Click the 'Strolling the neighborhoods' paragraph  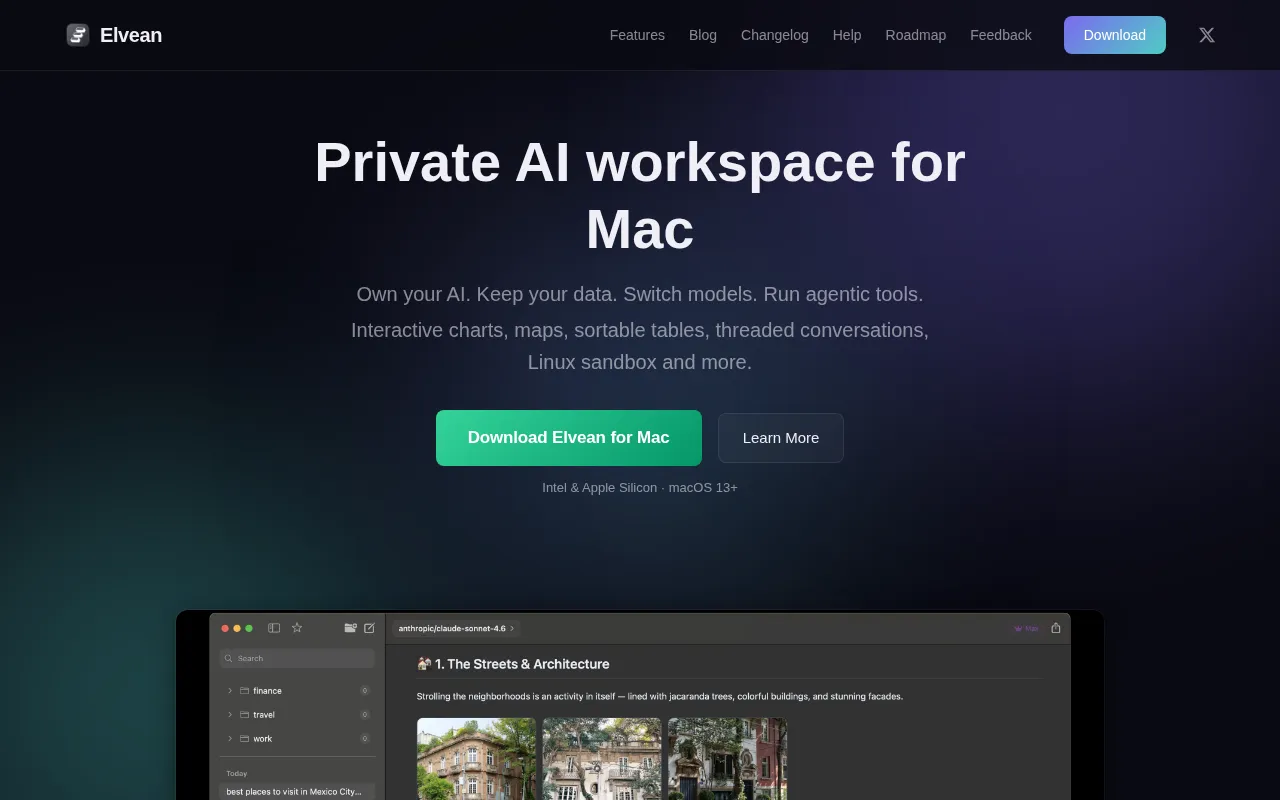click(x=660, y=696)
